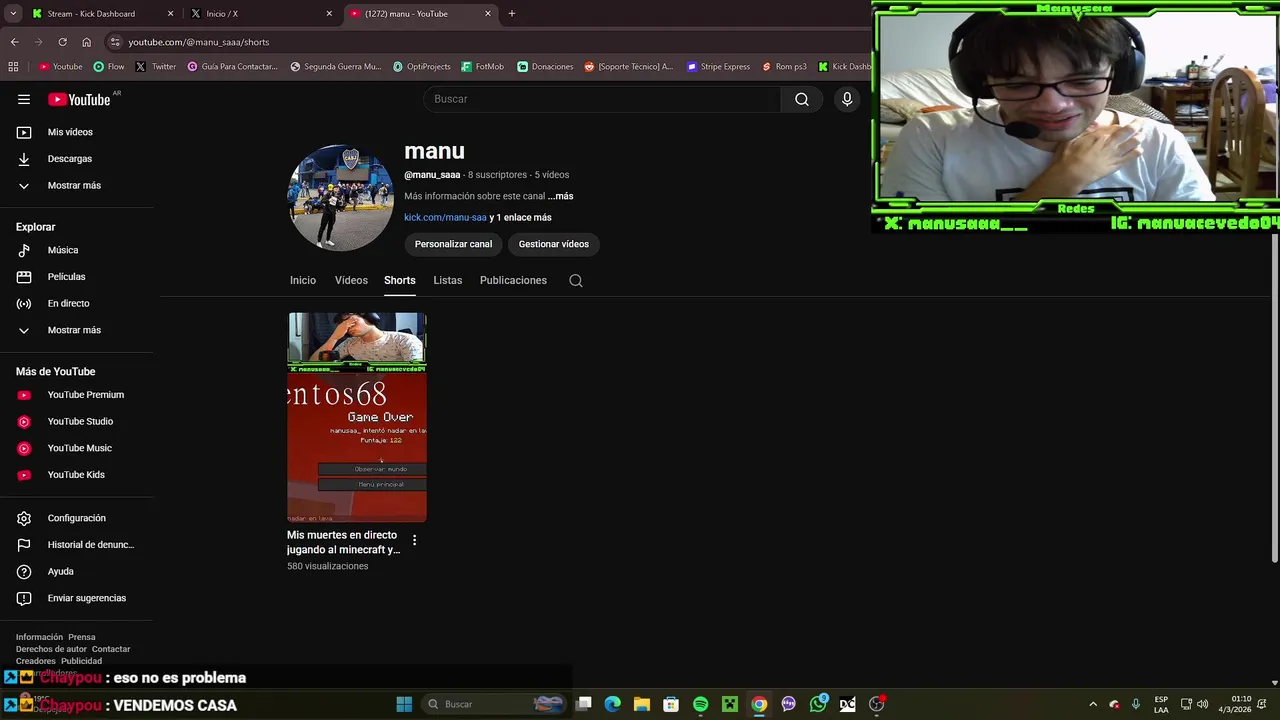The image size is (1280, 720).
Task: Click 'Mis muertes en directo' short title
Action: 343,542
